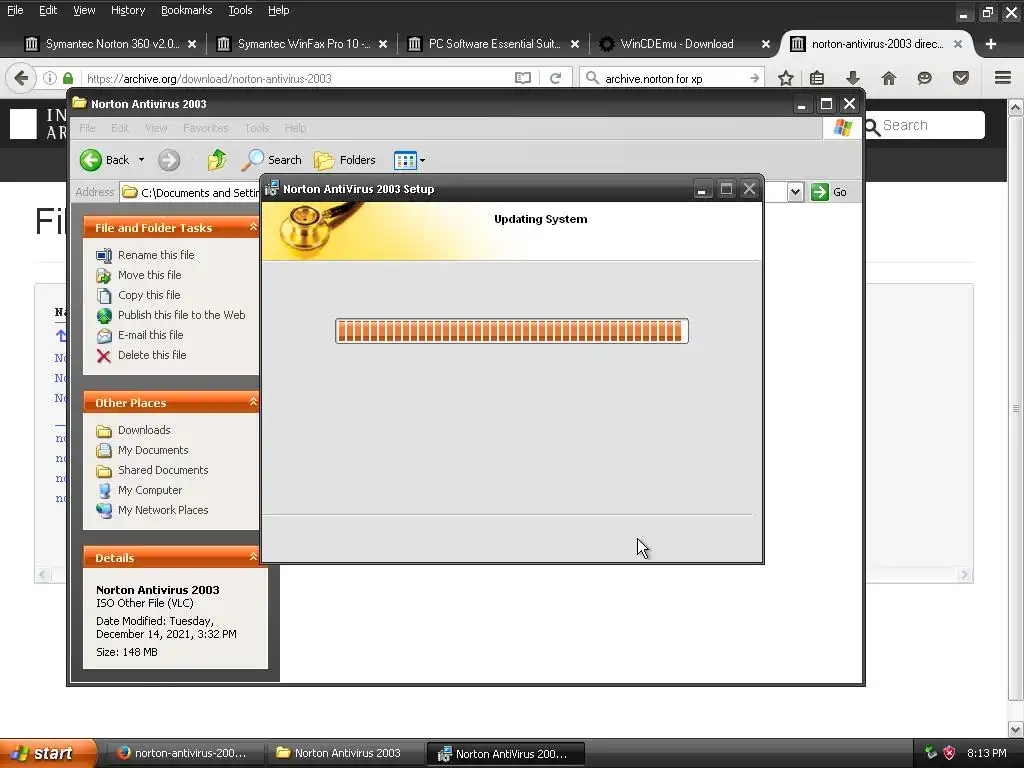
Task: Close the WinCDEmu Download tab
Action: (765, 44)
